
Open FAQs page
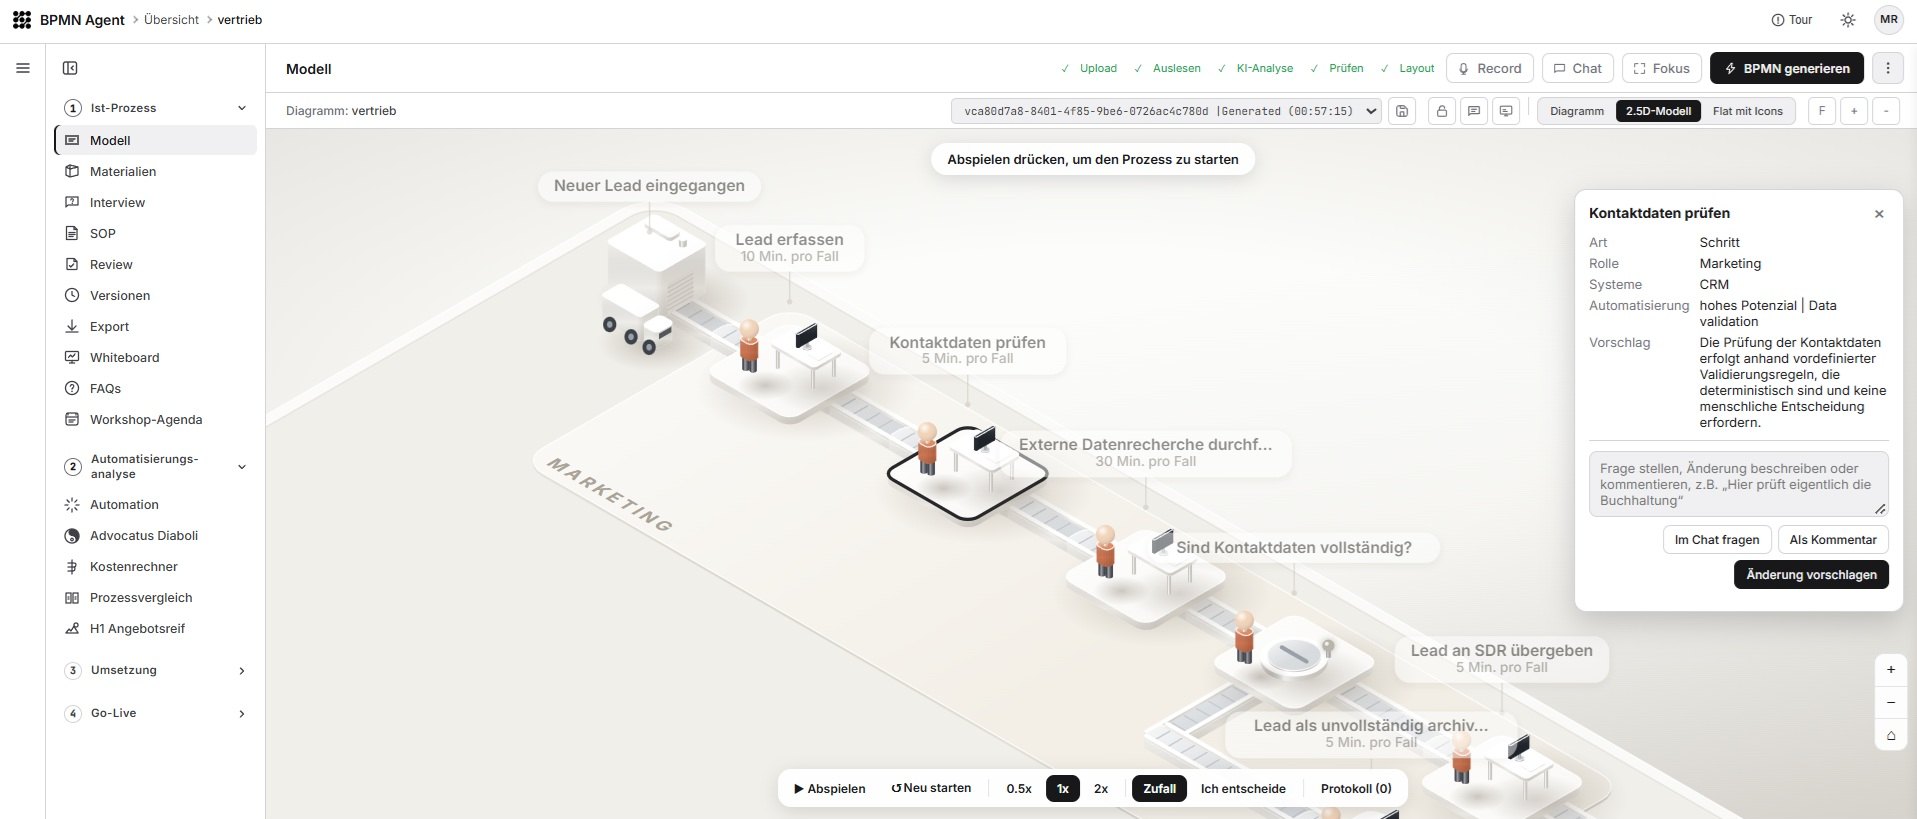pyautogui.click(x=156, y=388)
